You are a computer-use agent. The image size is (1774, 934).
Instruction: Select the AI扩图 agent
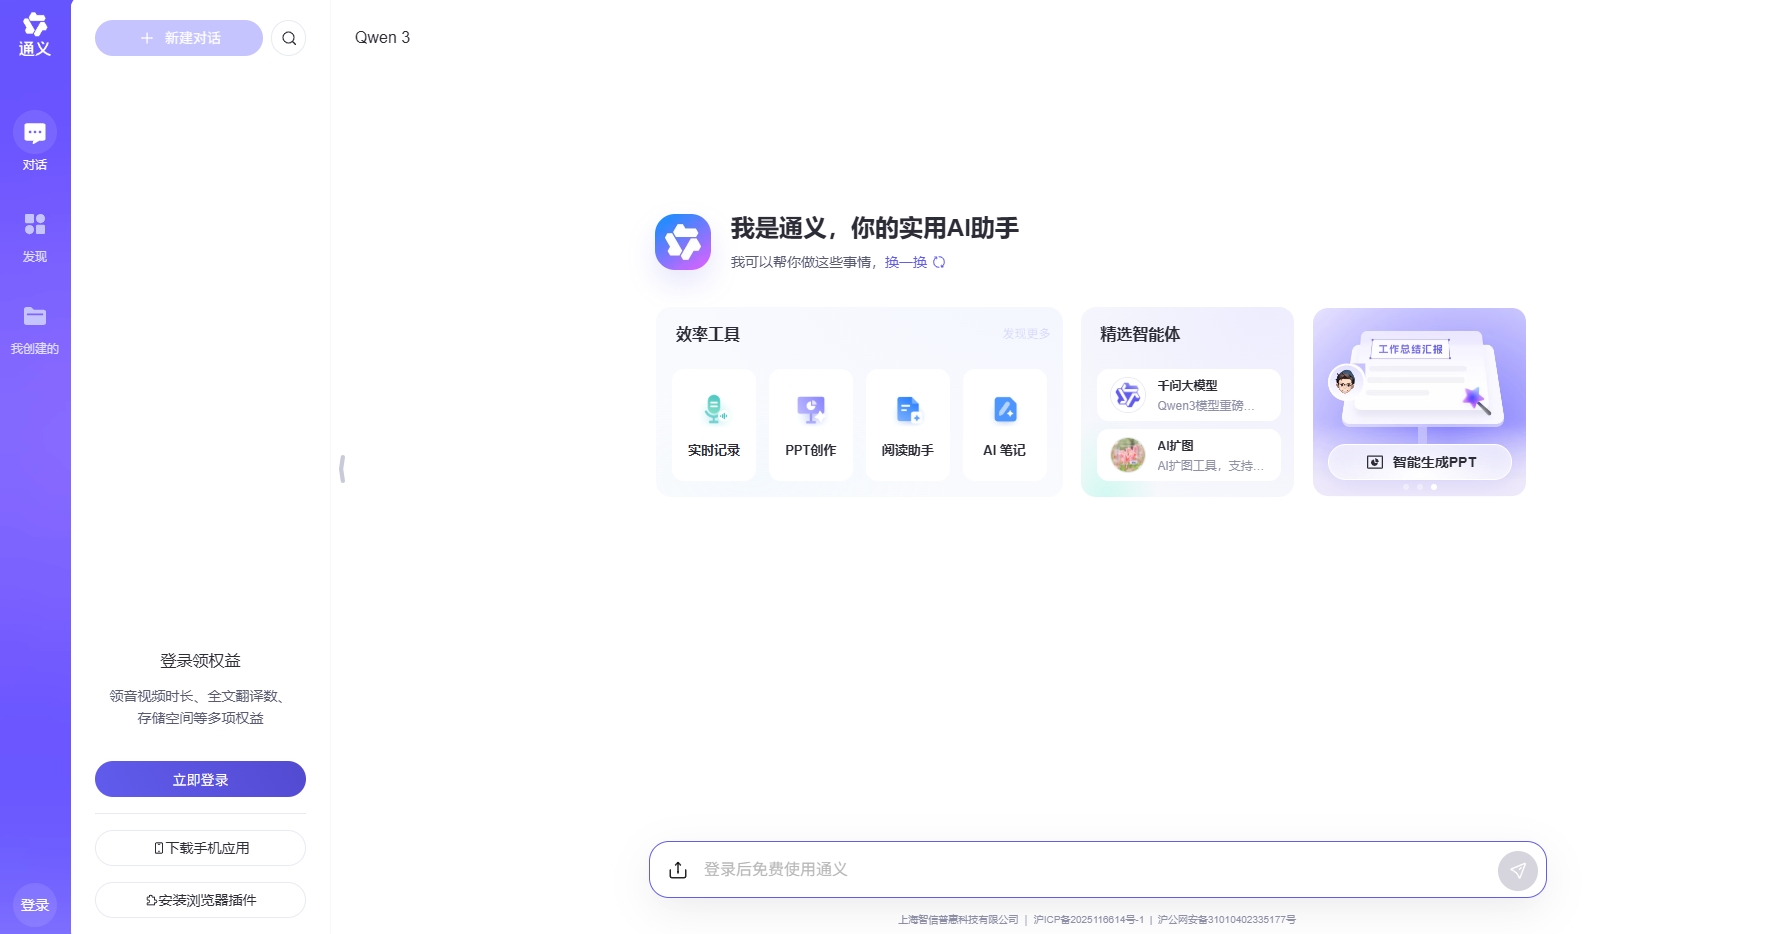pos(1189,455)
